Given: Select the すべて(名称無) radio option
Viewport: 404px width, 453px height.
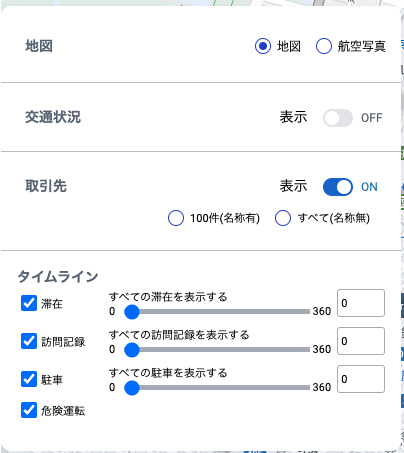Looking at the screenshot, I should 283,218.
